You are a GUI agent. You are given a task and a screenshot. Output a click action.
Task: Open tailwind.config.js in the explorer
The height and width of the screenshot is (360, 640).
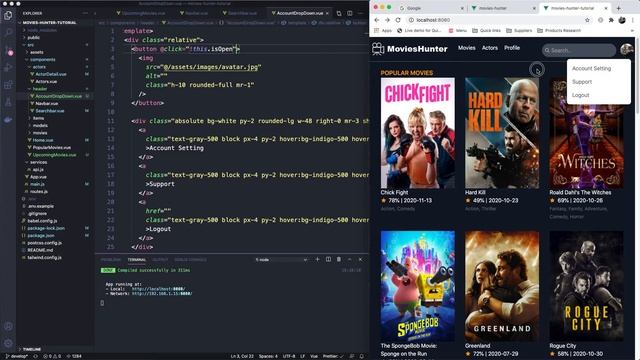(x=44, y=258)
